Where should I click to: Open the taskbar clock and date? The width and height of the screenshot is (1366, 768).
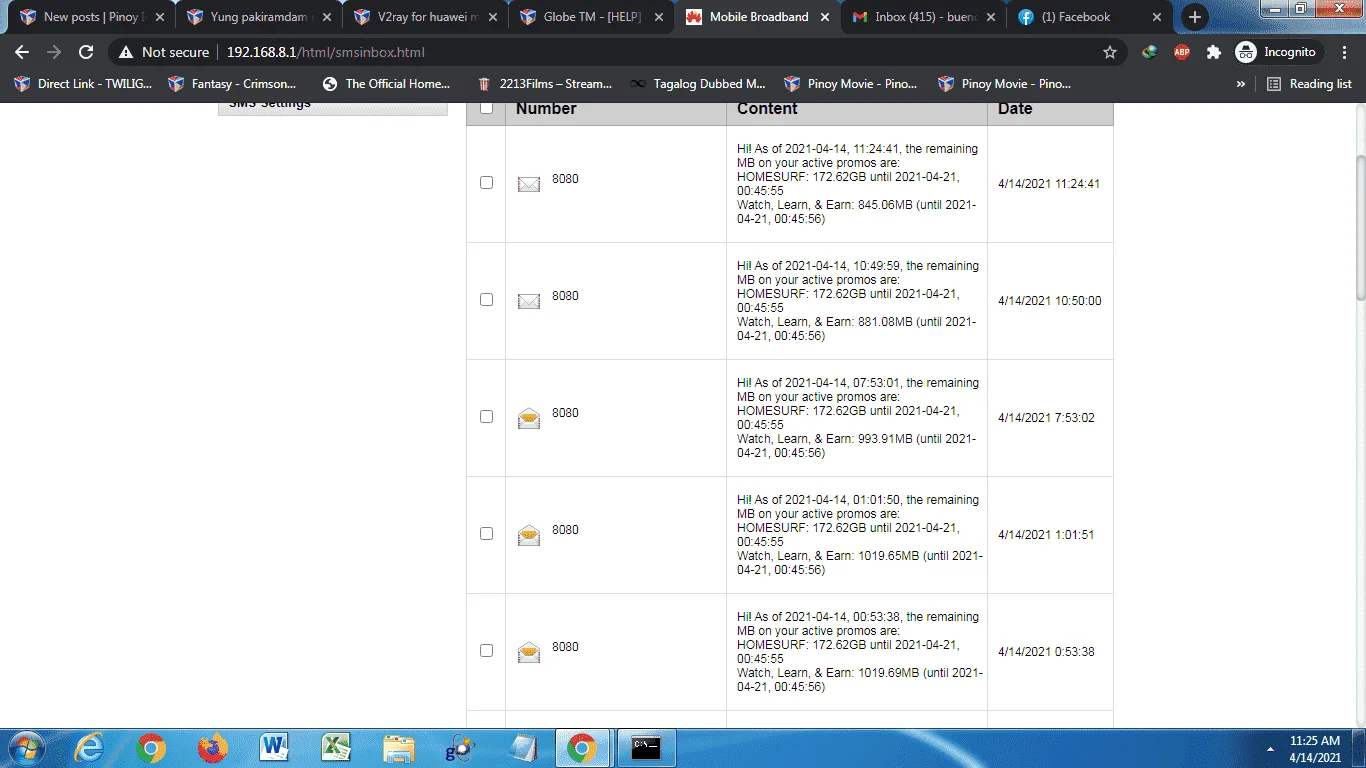point(1315,749)
